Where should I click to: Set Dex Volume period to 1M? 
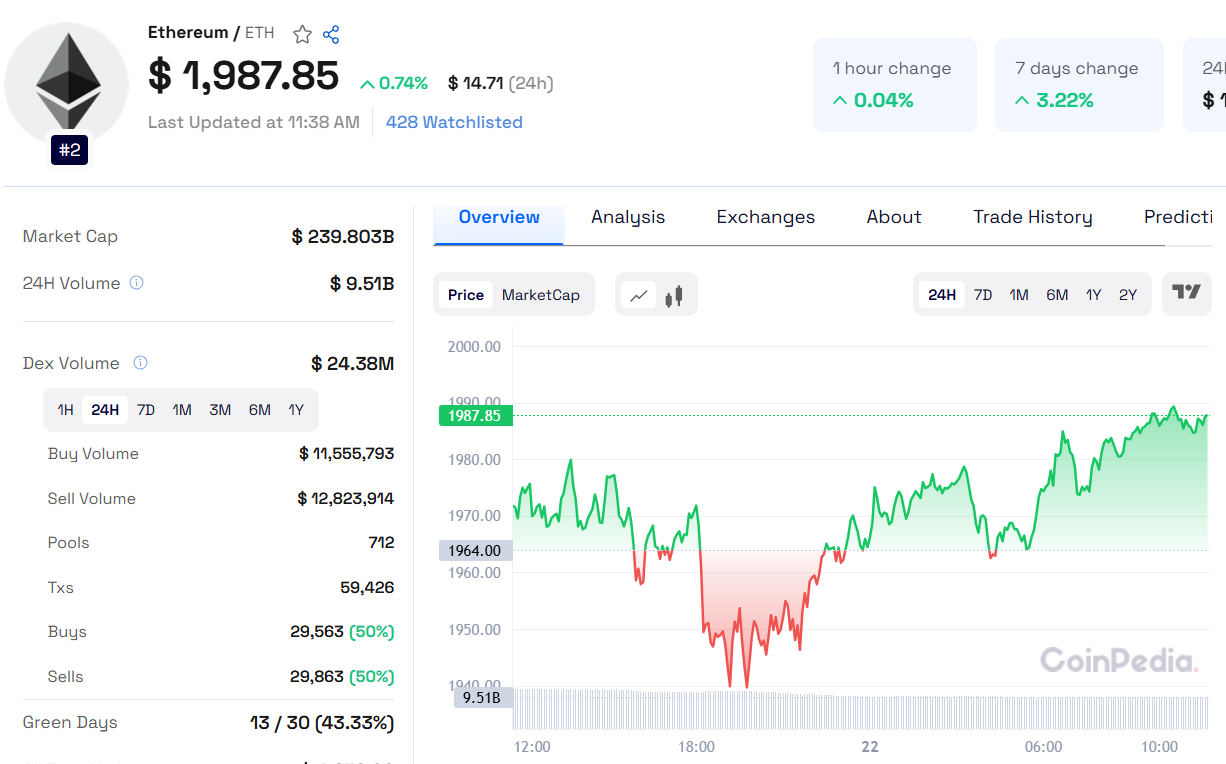pyautogui.click(x=182, y=410)
